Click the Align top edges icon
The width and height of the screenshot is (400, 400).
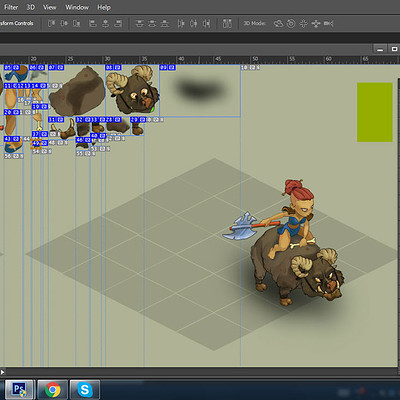click(x=51, y=23)
